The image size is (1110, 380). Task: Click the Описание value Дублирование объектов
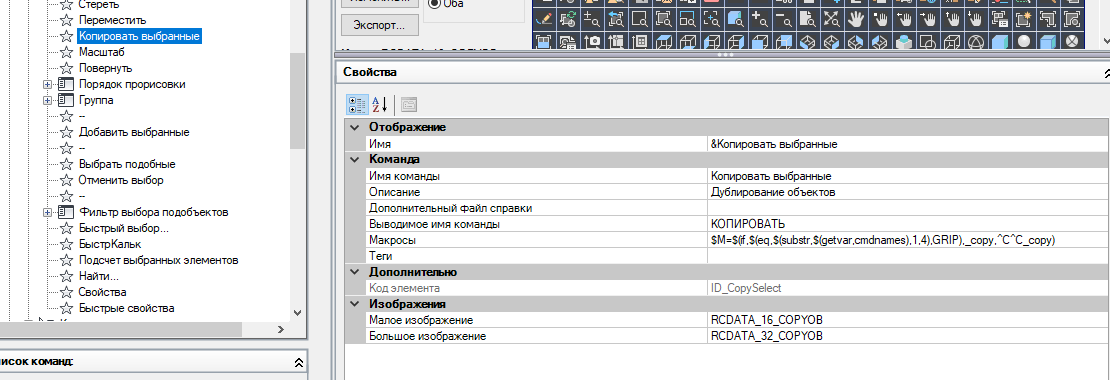click(x=908, y=192)
